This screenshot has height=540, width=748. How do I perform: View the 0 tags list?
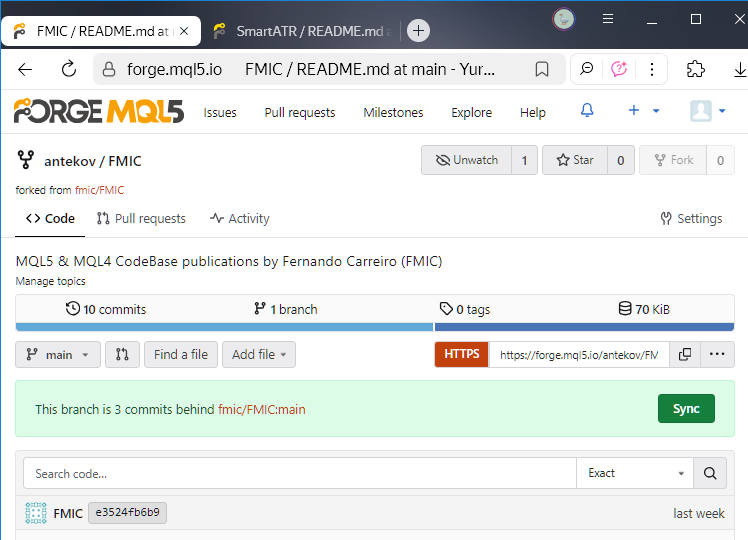[x=465, y=309]
